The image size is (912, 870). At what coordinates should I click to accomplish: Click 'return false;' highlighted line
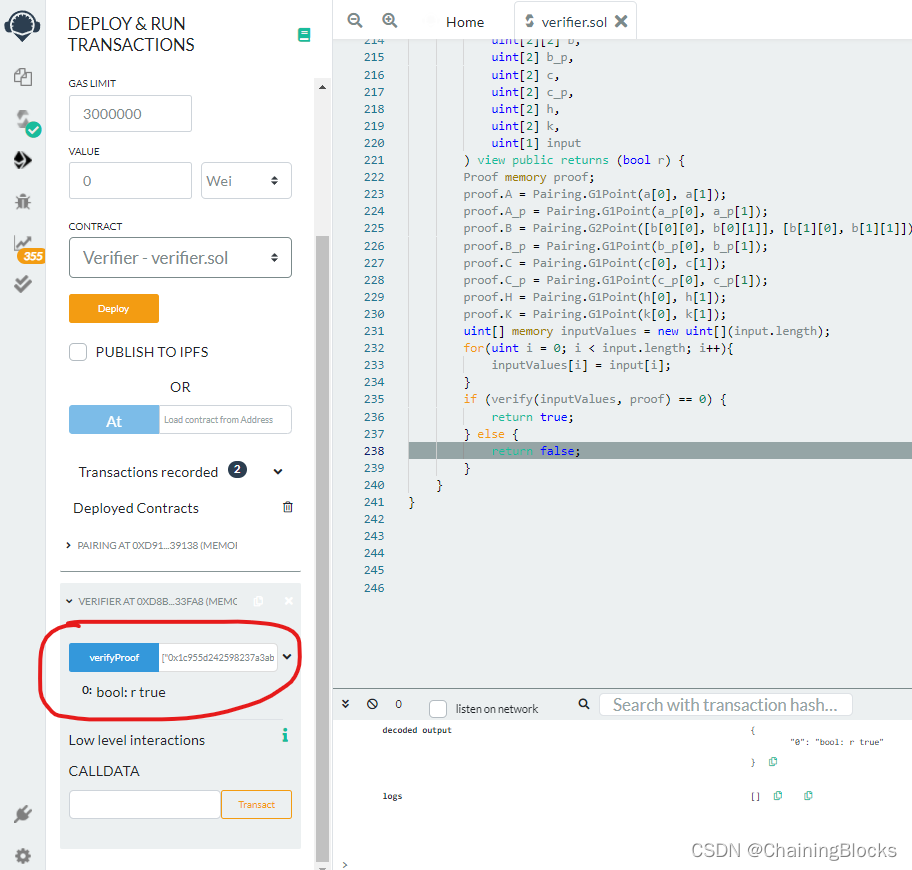click(536, 451)
